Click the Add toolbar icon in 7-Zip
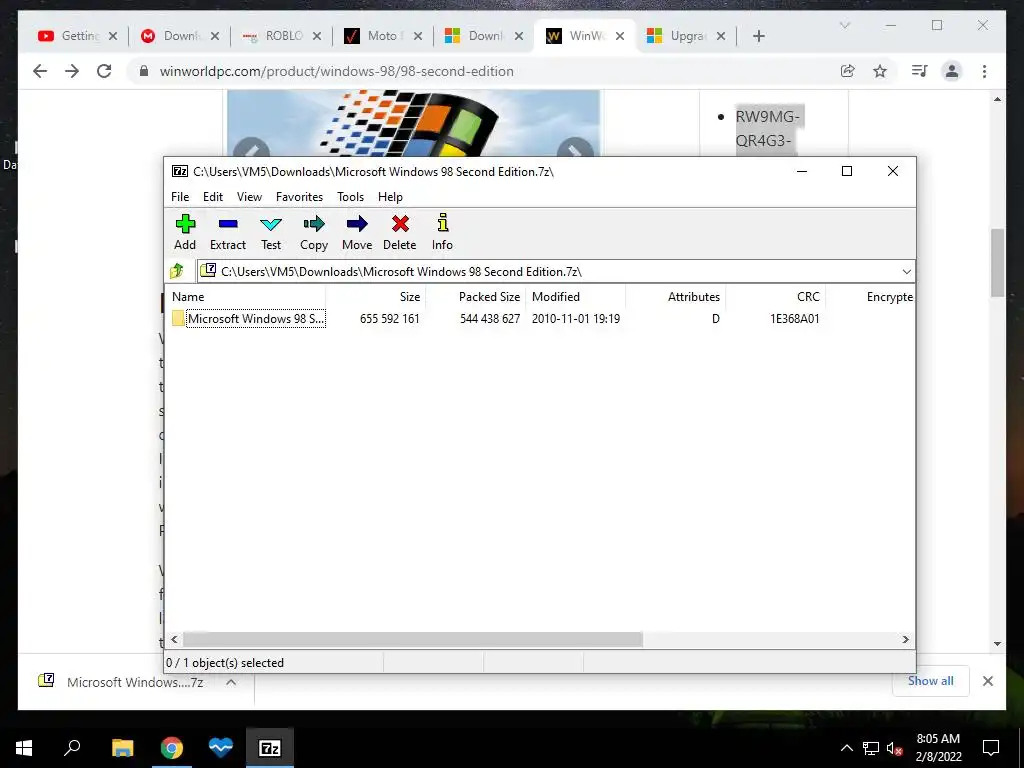1024x768 pixels. click(x=185, y=232)
